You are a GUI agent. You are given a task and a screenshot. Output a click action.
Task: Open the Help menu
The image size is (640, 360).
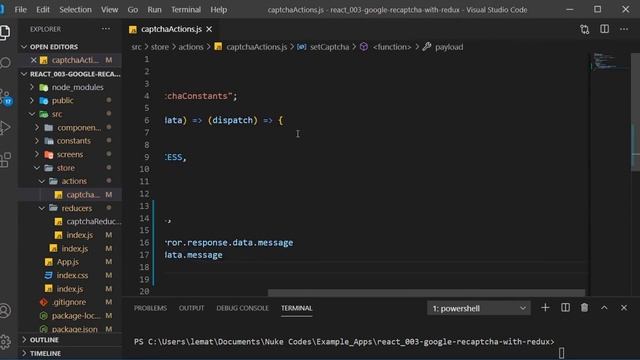[x=219, y=9]
